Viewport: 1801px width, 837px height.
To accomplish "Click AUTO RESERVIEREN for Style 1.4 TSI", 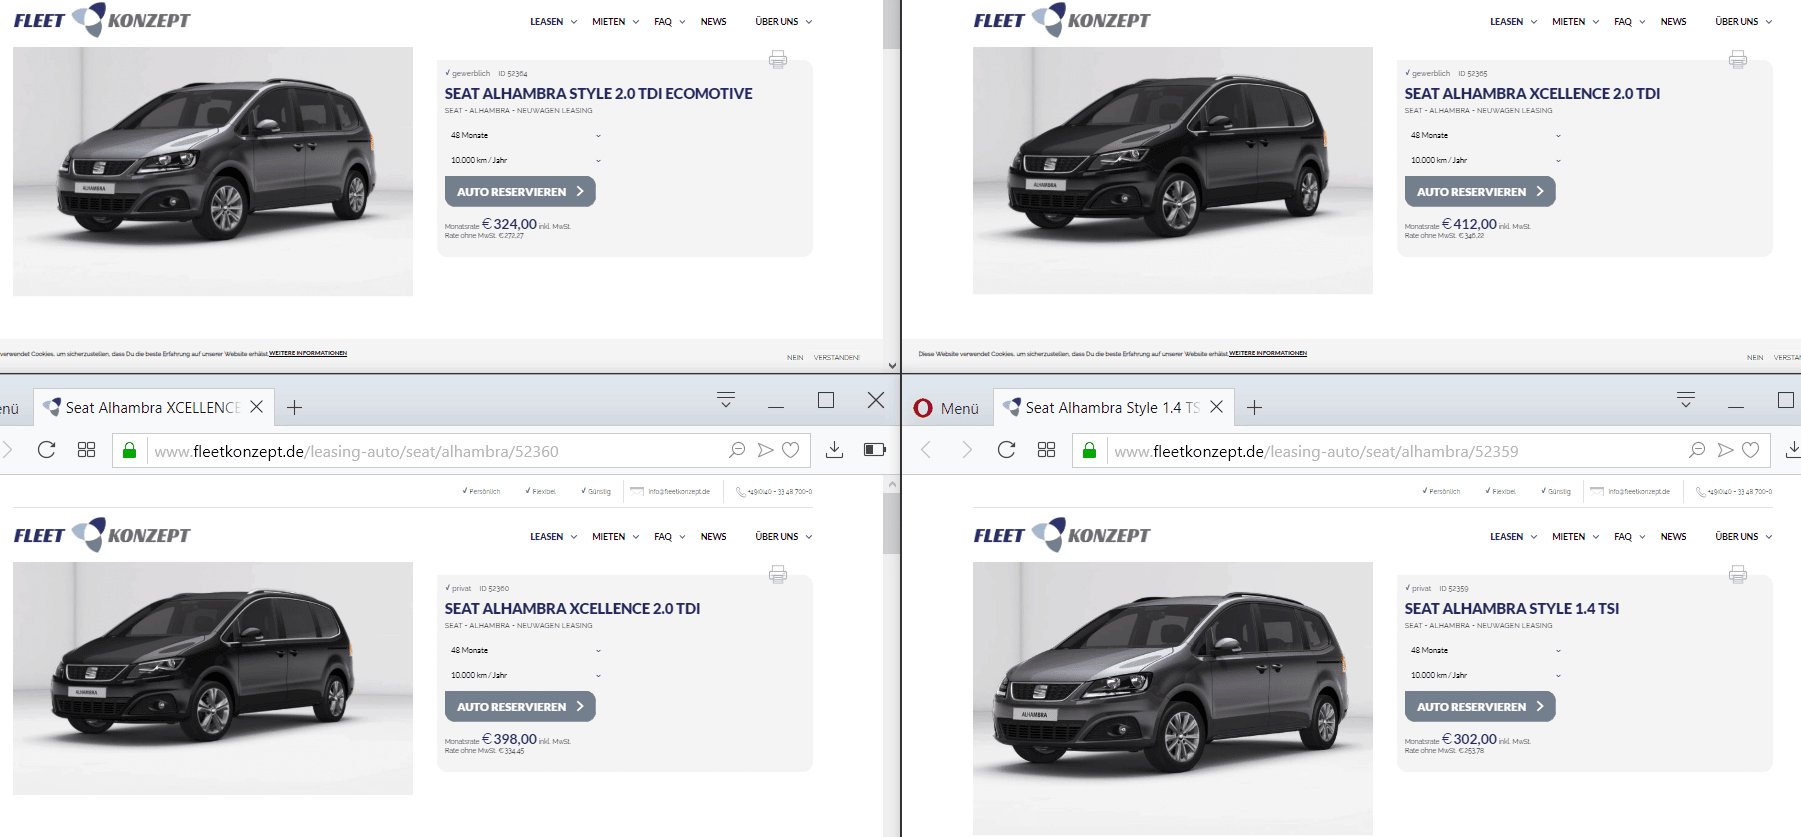I will (x=1480, y=706).
